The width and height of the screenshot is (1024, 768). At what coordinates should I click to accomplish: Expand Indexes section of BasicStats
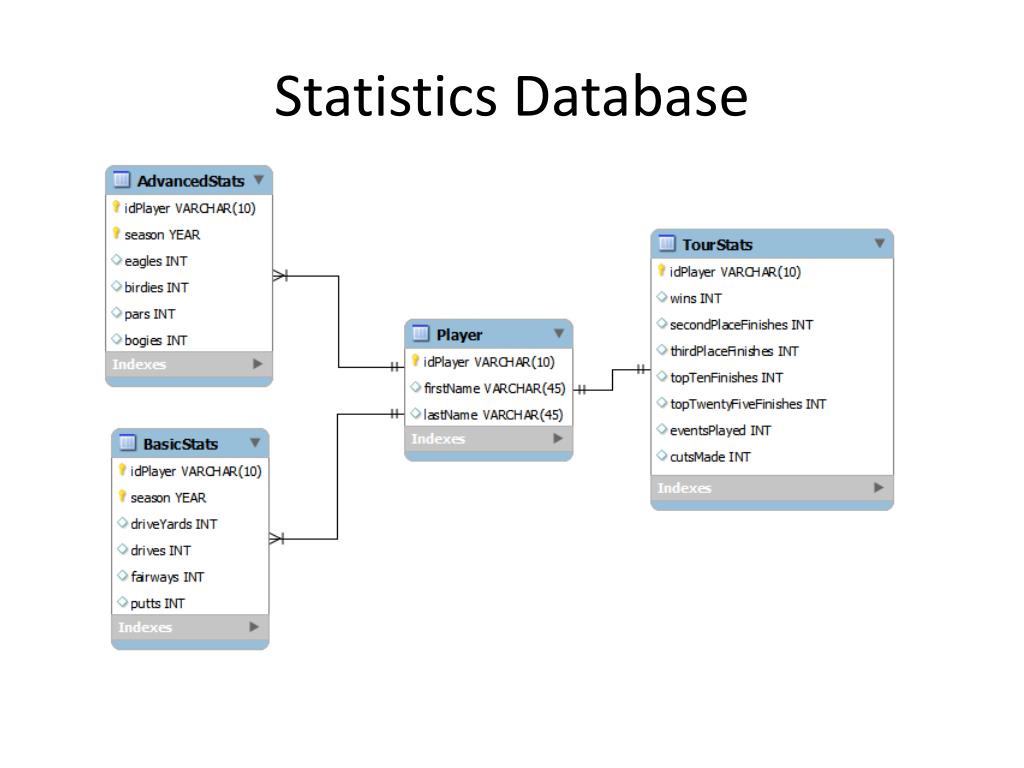254,627
